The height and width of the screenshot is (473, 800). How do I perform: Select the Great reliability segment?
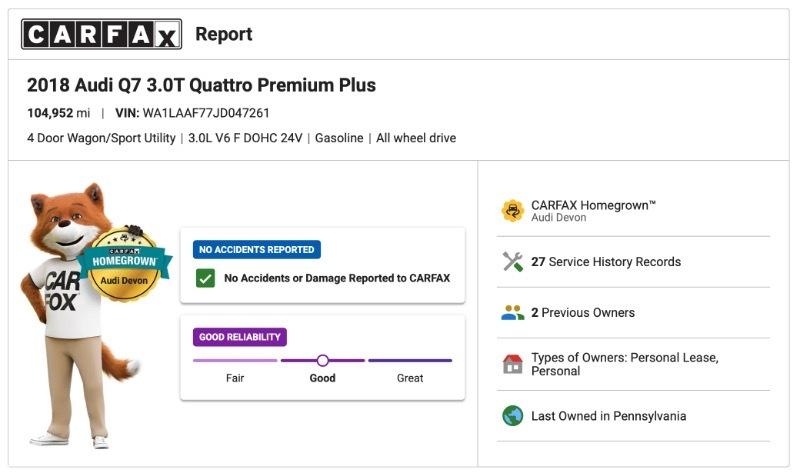point(410,360)
